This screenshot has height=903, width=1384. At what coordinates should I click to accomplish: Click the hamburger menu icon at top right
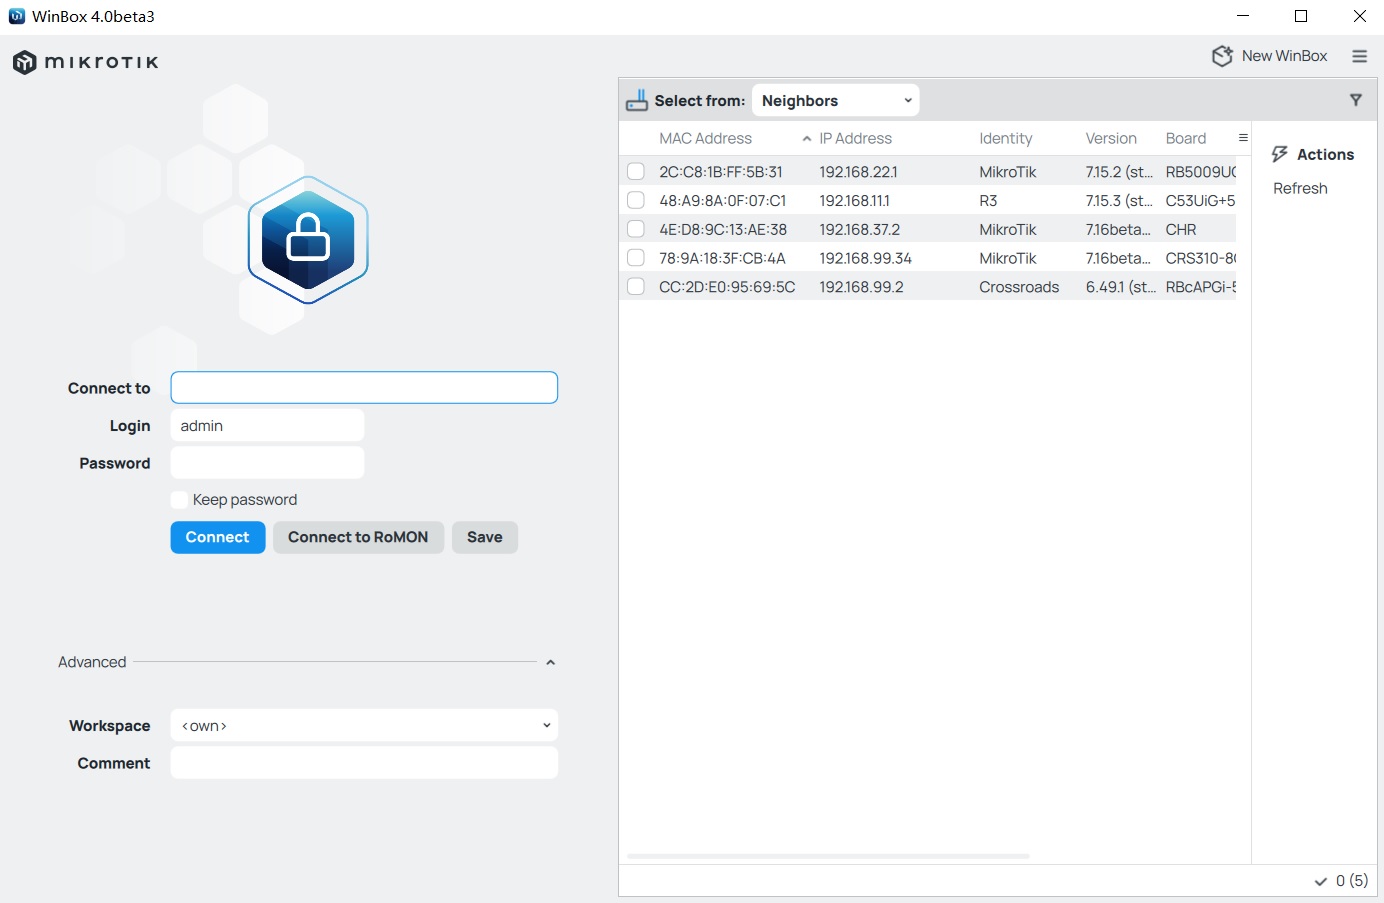1359,56
